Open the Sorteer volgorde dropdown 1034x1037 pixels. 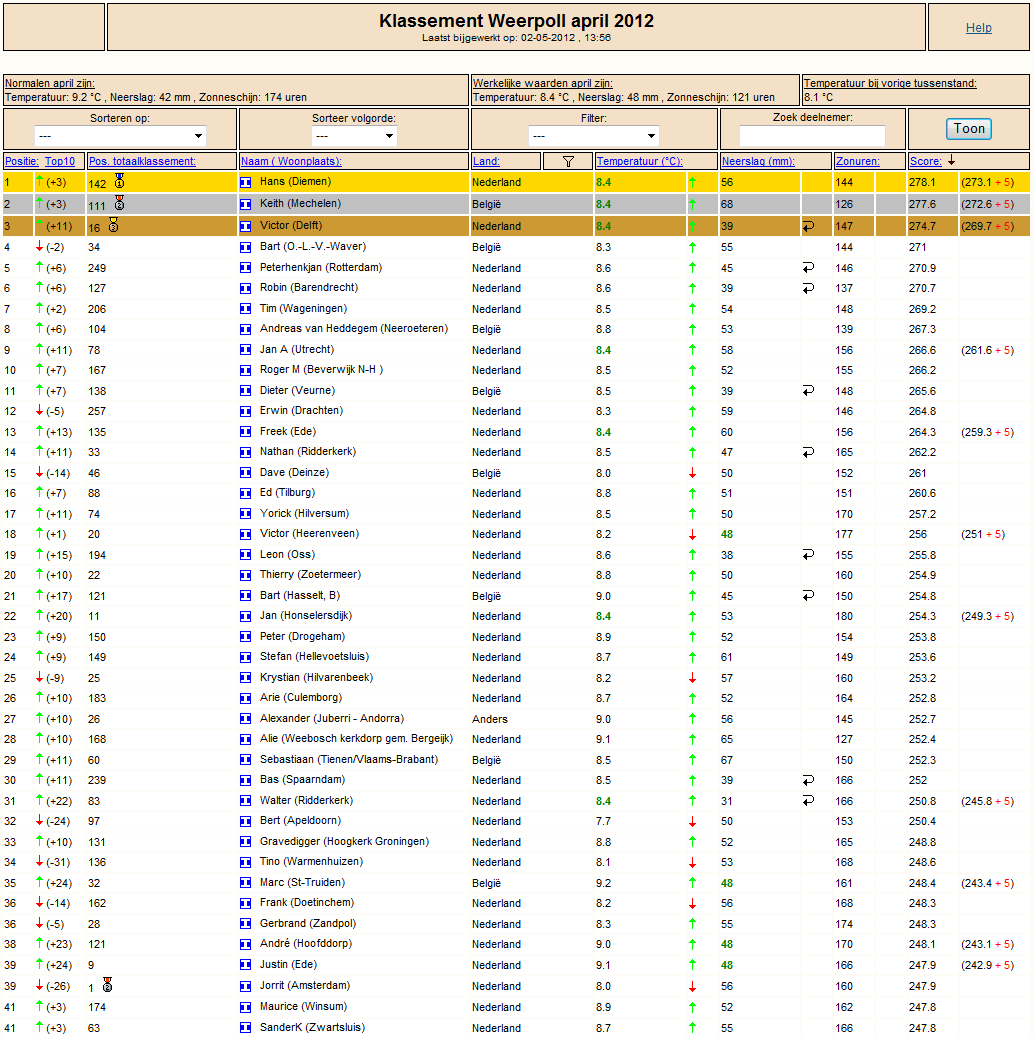tap(354, 136)
